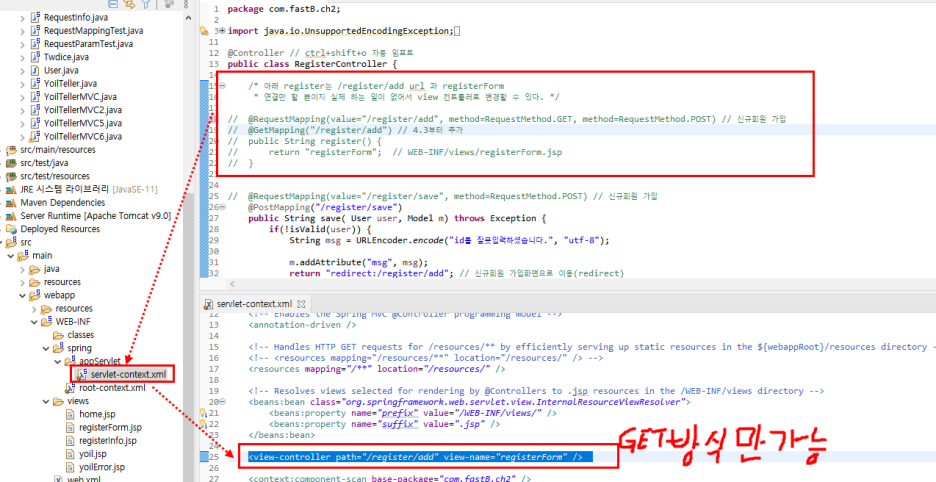Click the User.java file icon
This screenshot has width=936, height=482.
click(35, 70)
